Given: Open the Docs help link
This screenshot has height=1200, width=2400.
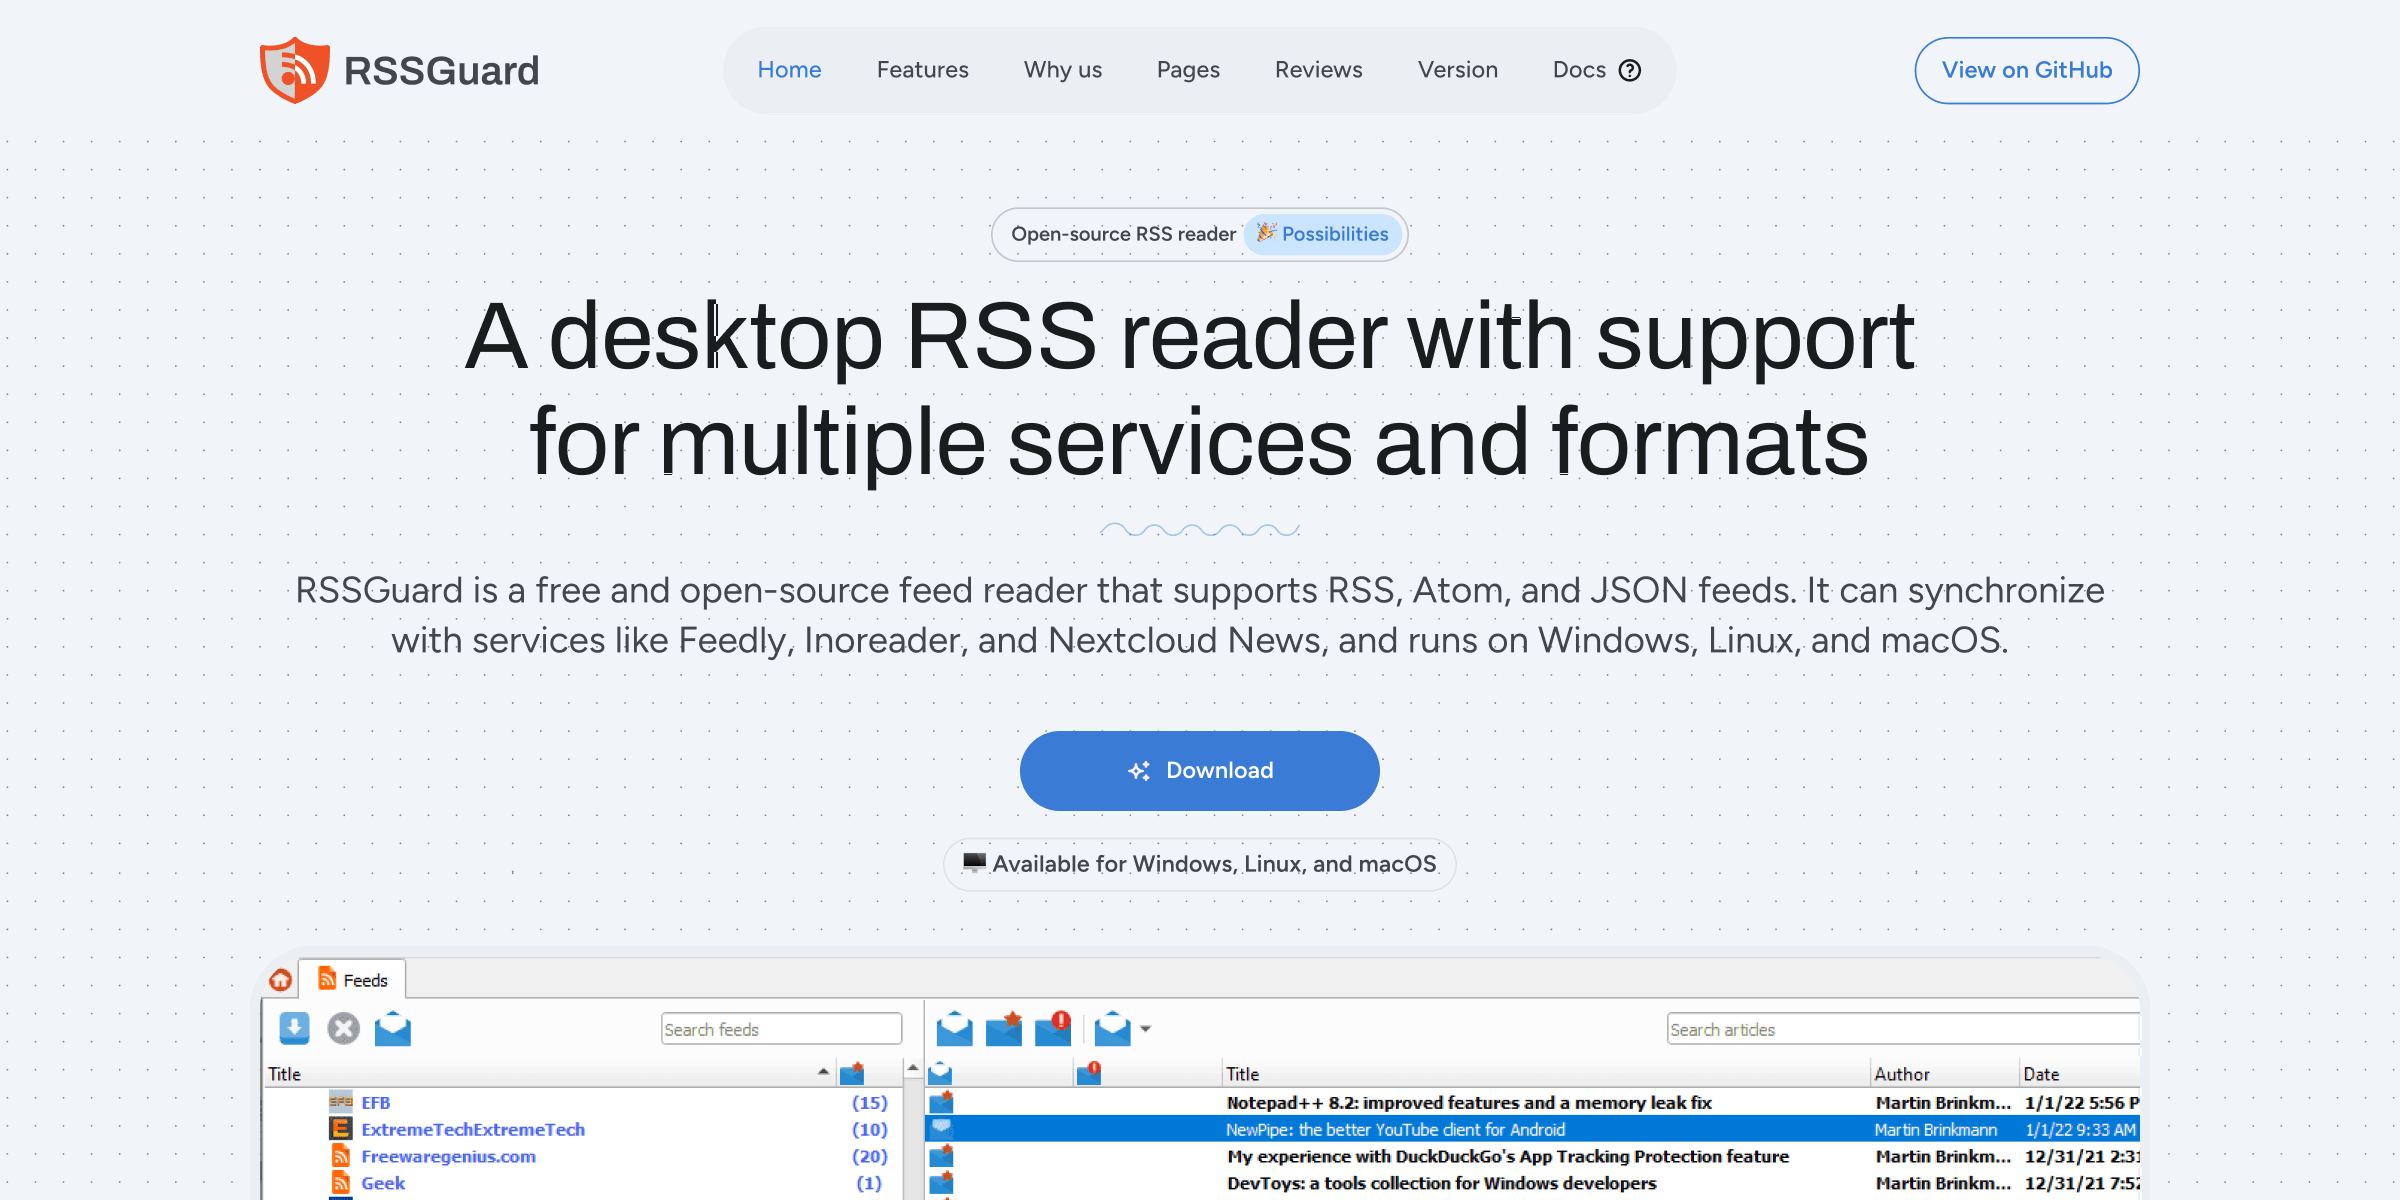Looking at the screenshot, I should 1596,70.
